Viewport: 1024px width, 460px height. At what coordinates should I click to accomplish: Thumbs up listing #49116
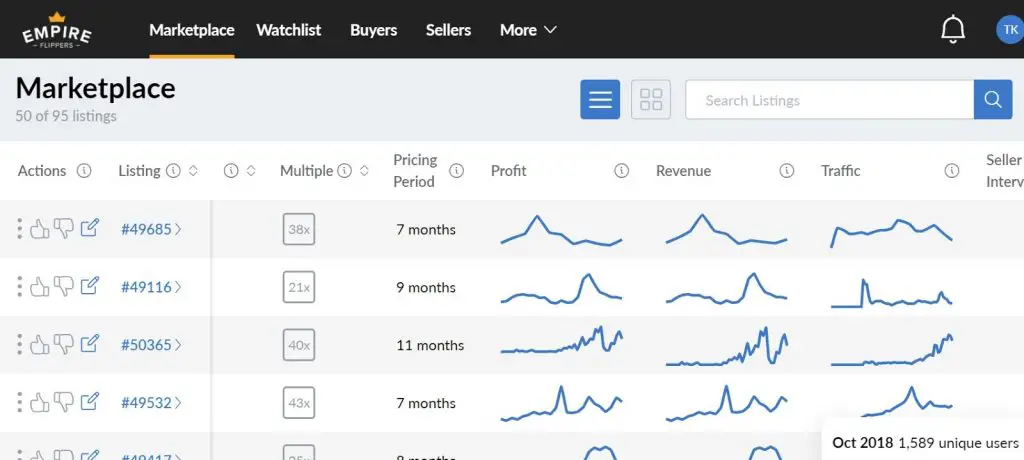(x=40, y=286)
